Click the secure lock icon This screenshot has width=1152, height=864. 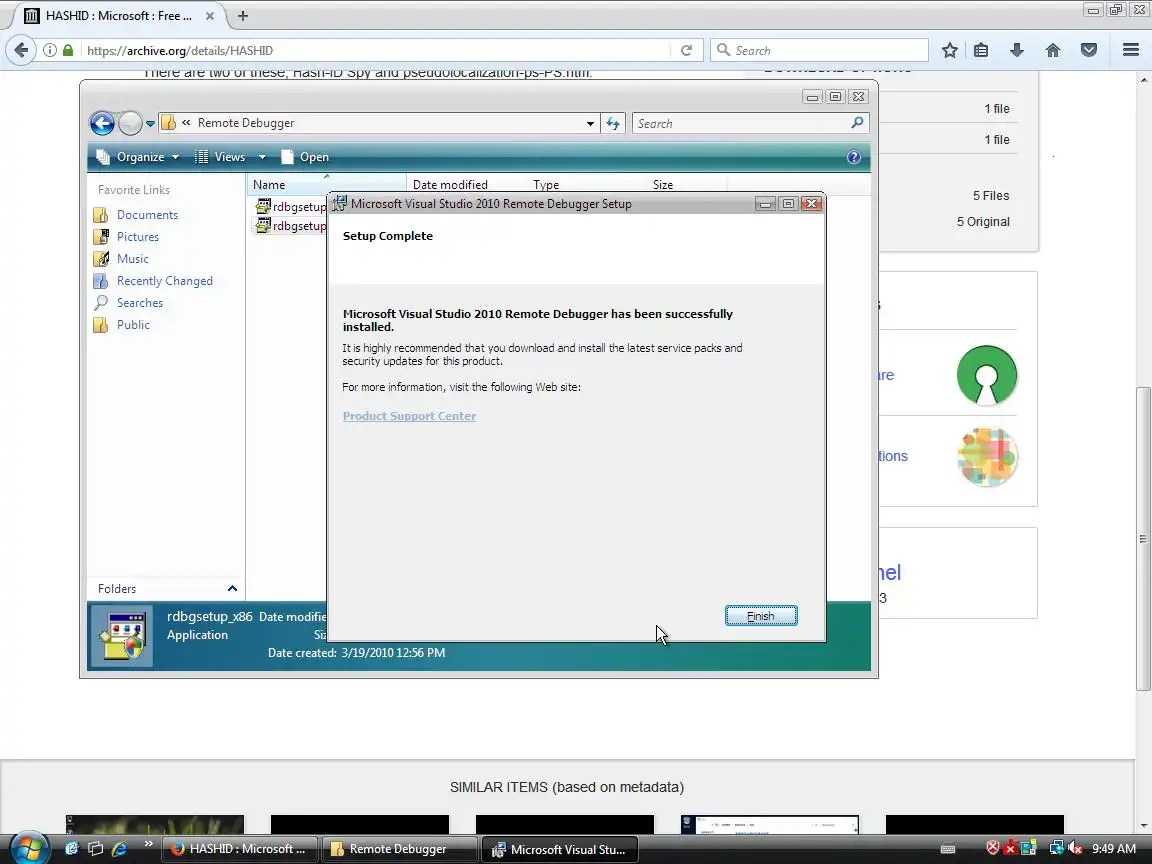(x=68, y=50)
